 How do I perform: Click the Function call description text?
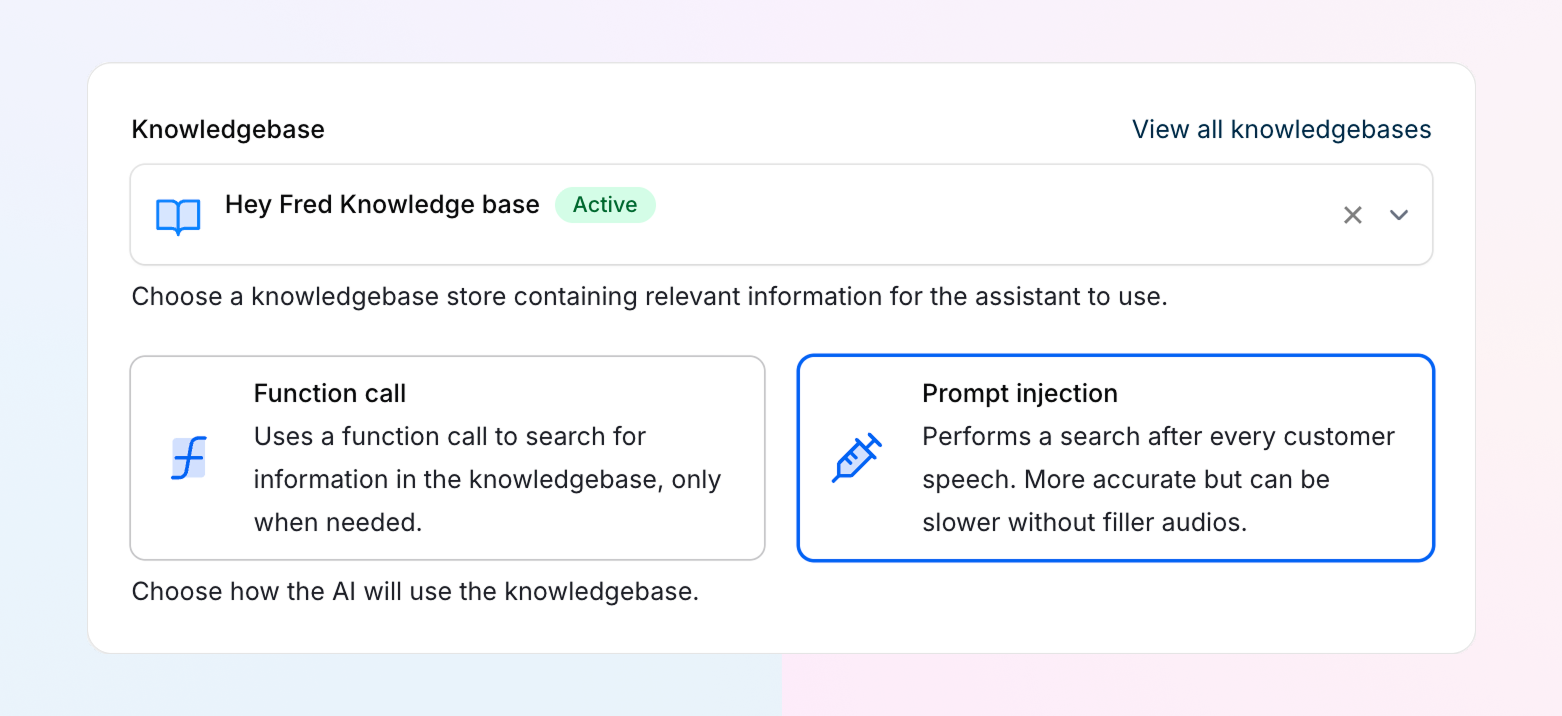(488, 479)
